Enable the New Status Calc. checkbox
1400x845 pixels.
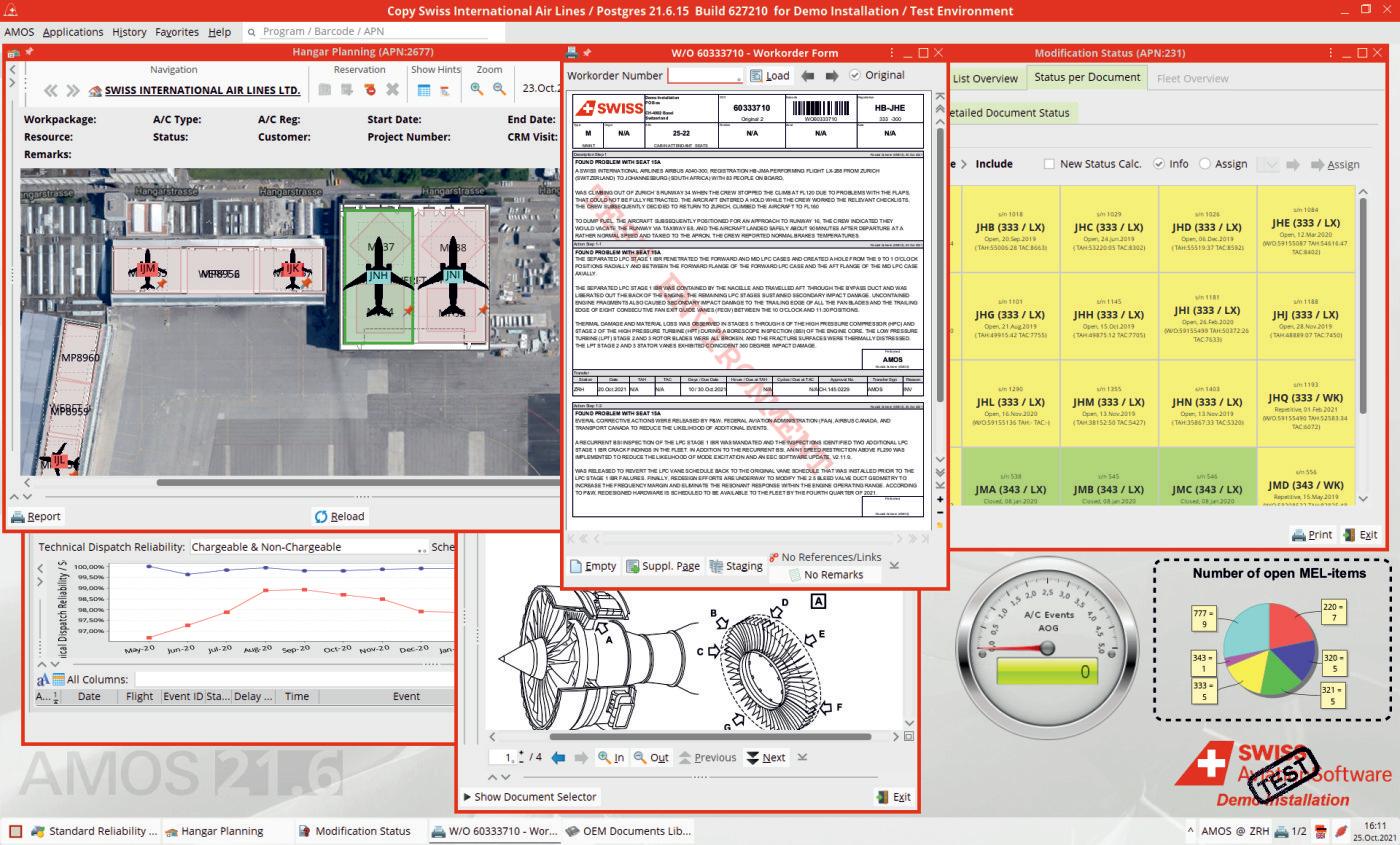tap(1049, 164)
